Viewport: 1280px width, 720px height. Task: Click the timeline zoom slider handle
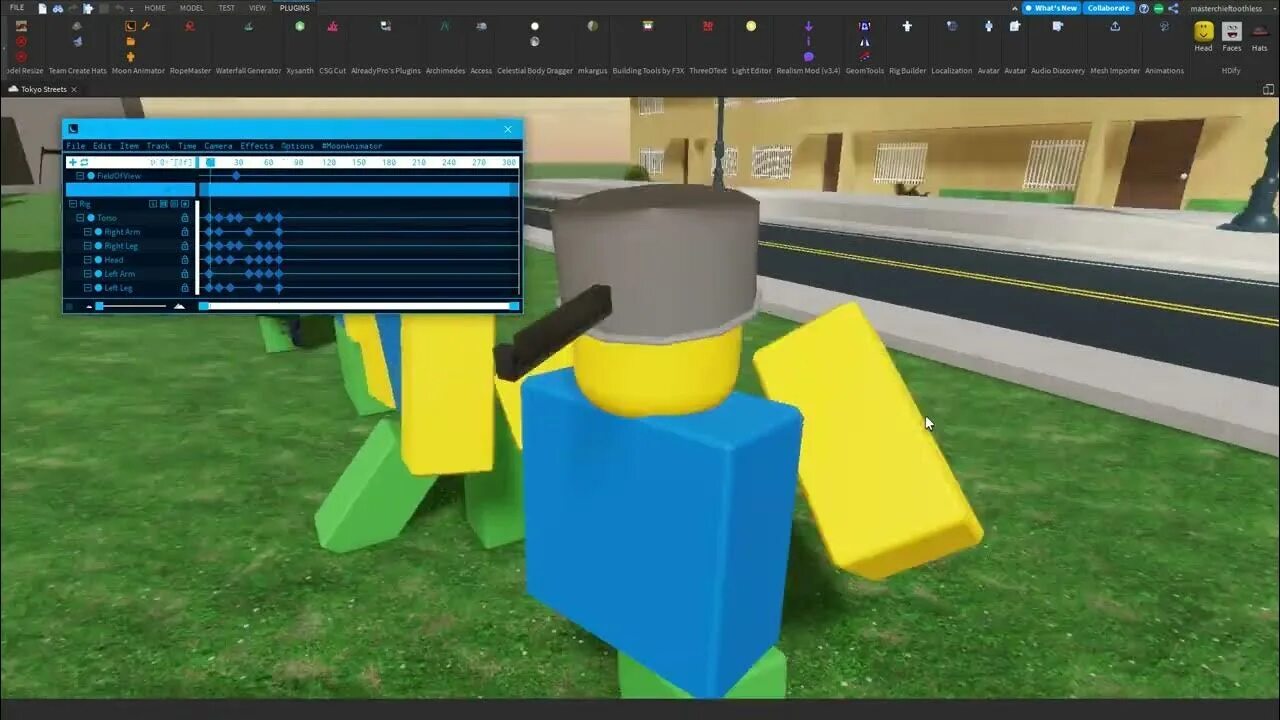pyautogui.click(x=99, y=306)
